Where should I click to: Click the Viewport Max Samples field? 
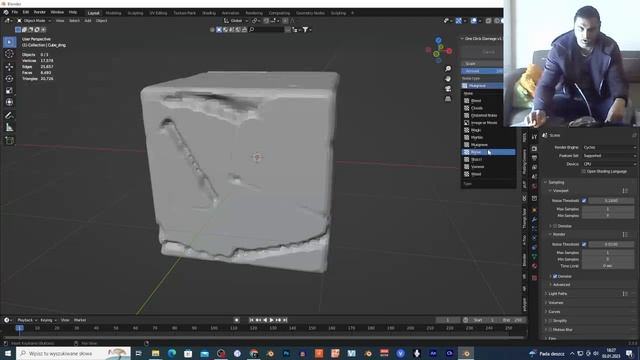(608, 209)
